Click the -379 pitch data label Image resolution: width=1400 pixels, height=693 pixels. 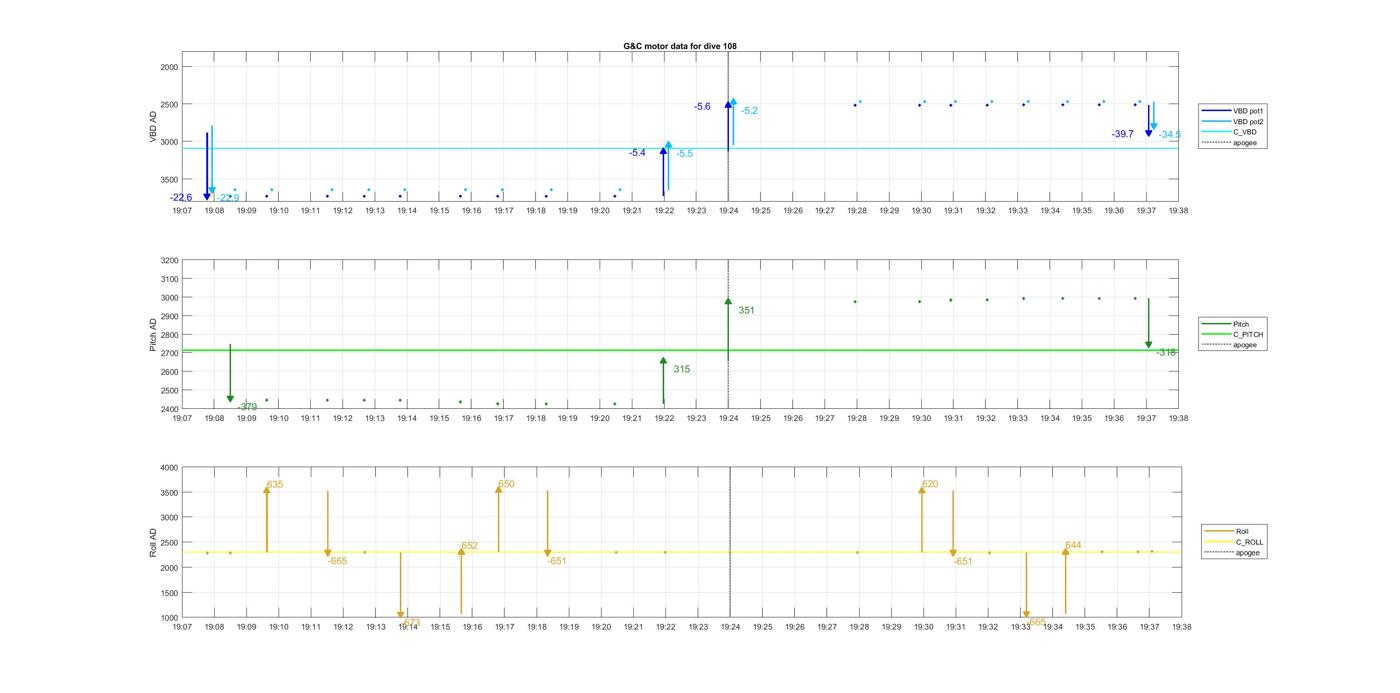point(247,407)
